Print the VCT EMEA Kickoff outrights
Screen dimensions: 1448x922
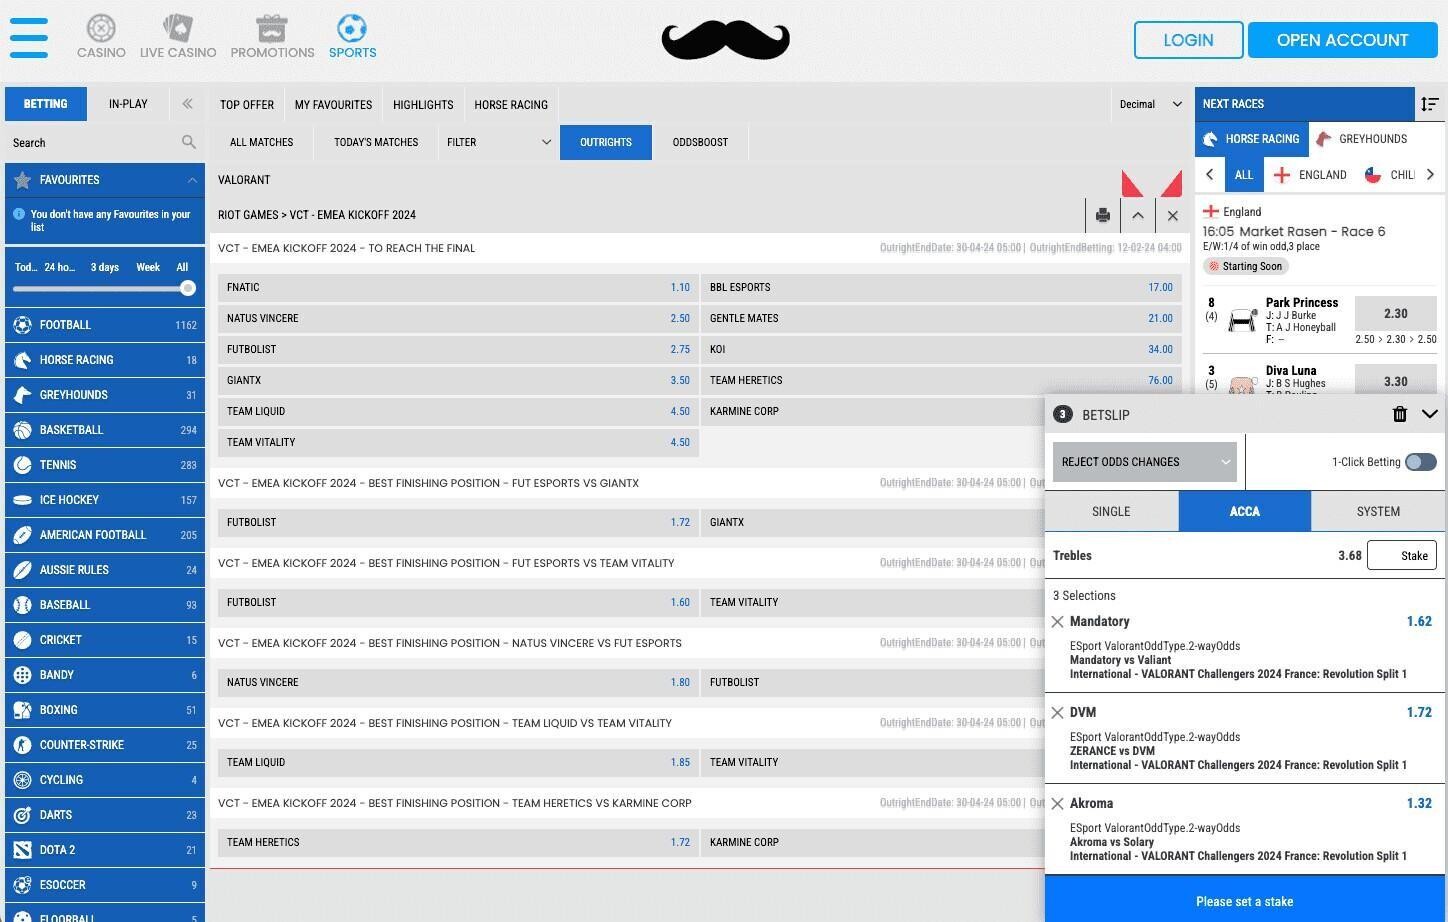pyautogui.click(x=1102, y=215)
